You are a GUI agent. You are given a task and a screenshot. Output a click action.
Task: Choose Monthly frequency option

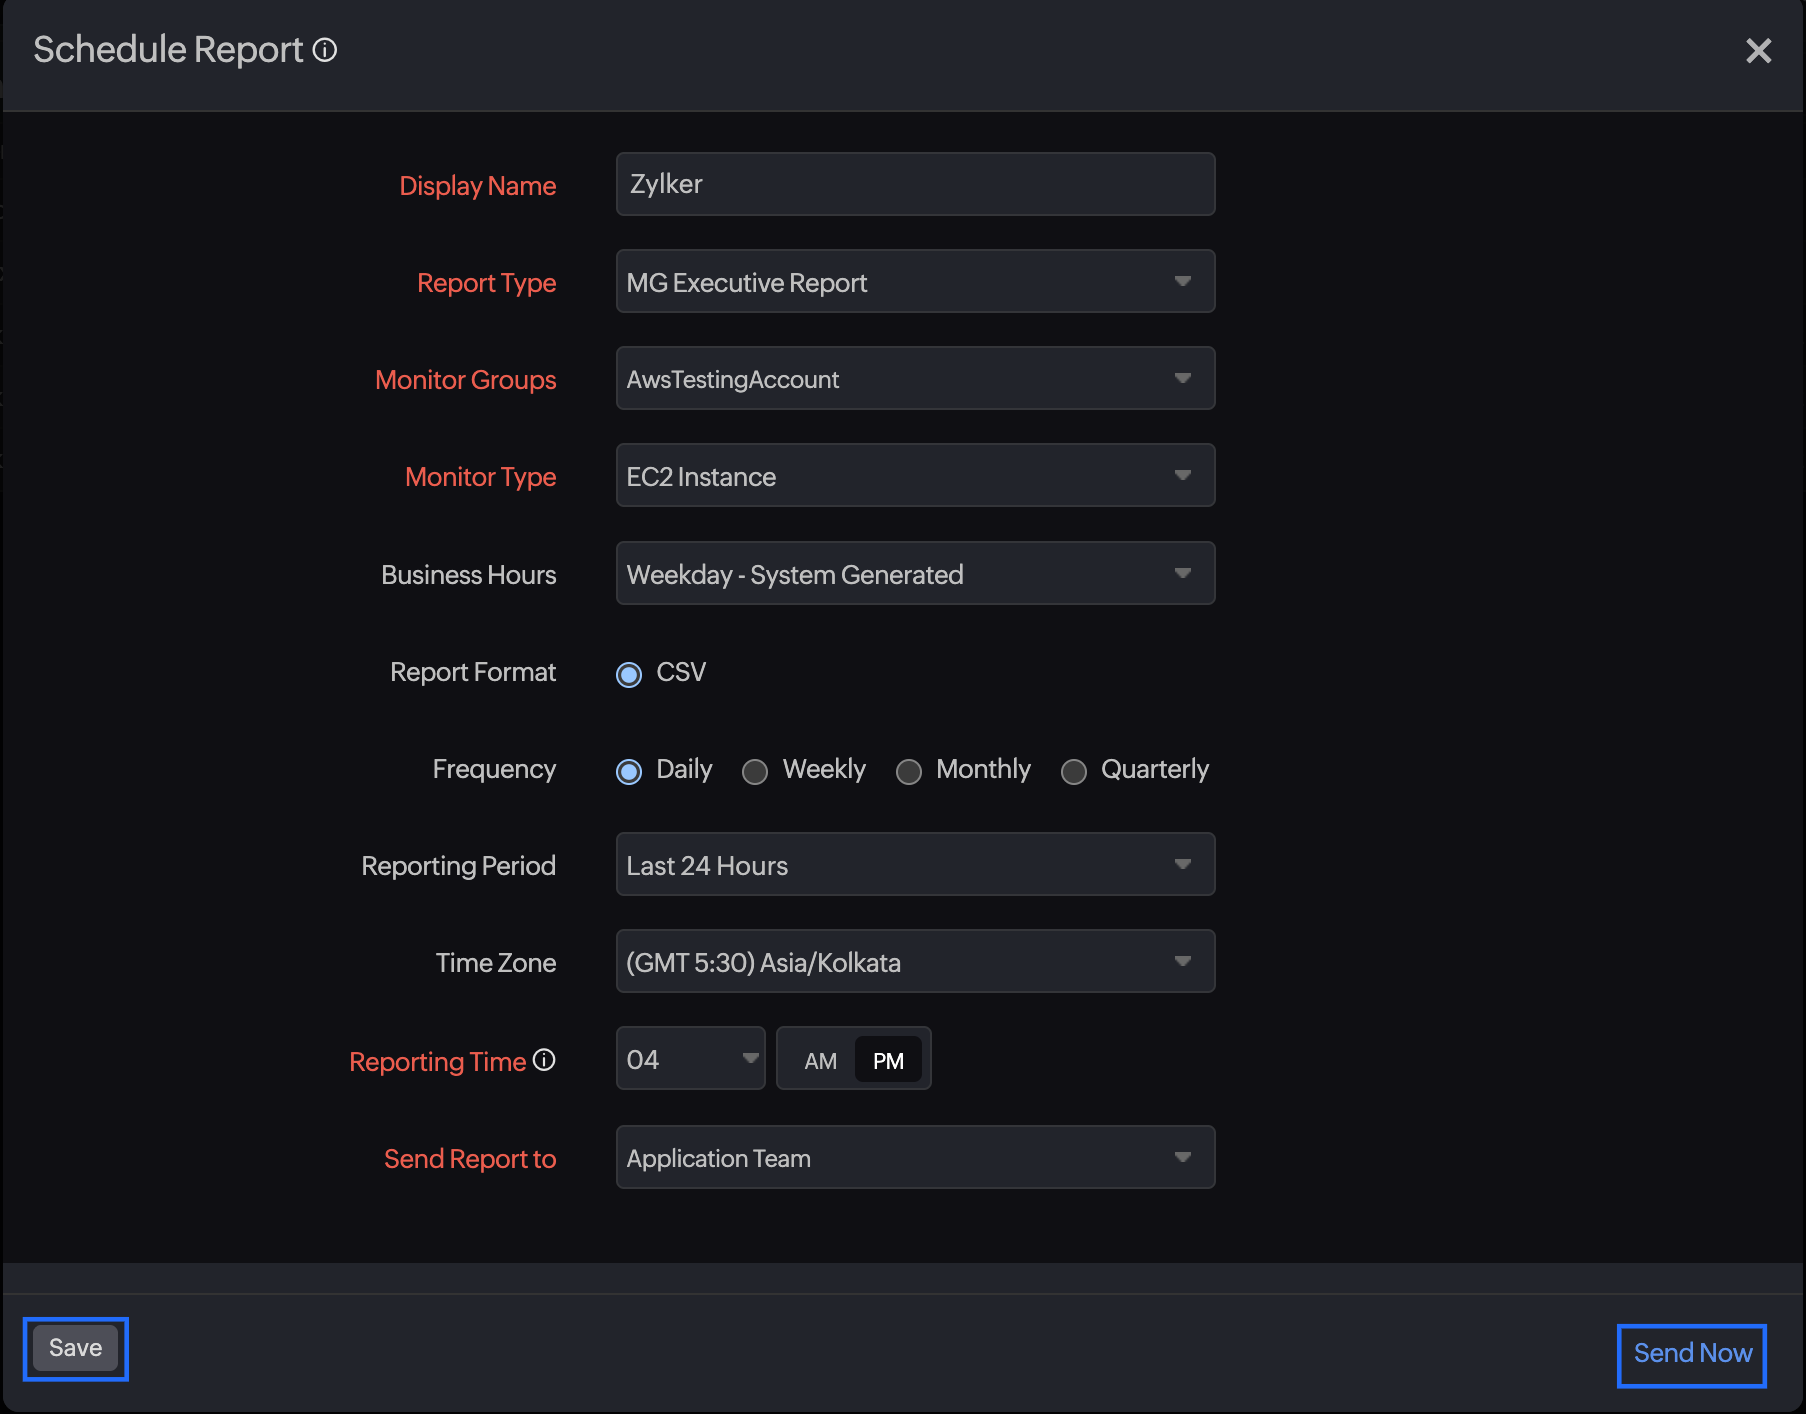pos(909,772)
